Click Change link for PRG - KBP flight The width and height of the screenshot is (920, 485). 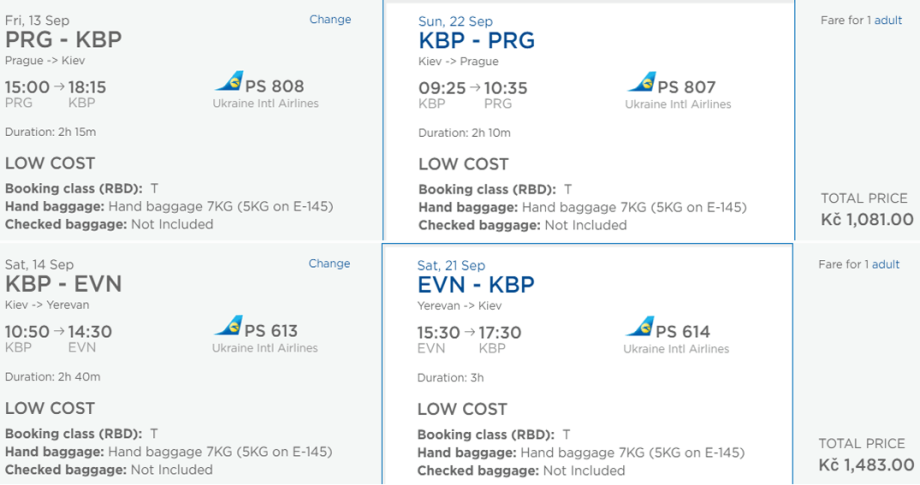330,19
